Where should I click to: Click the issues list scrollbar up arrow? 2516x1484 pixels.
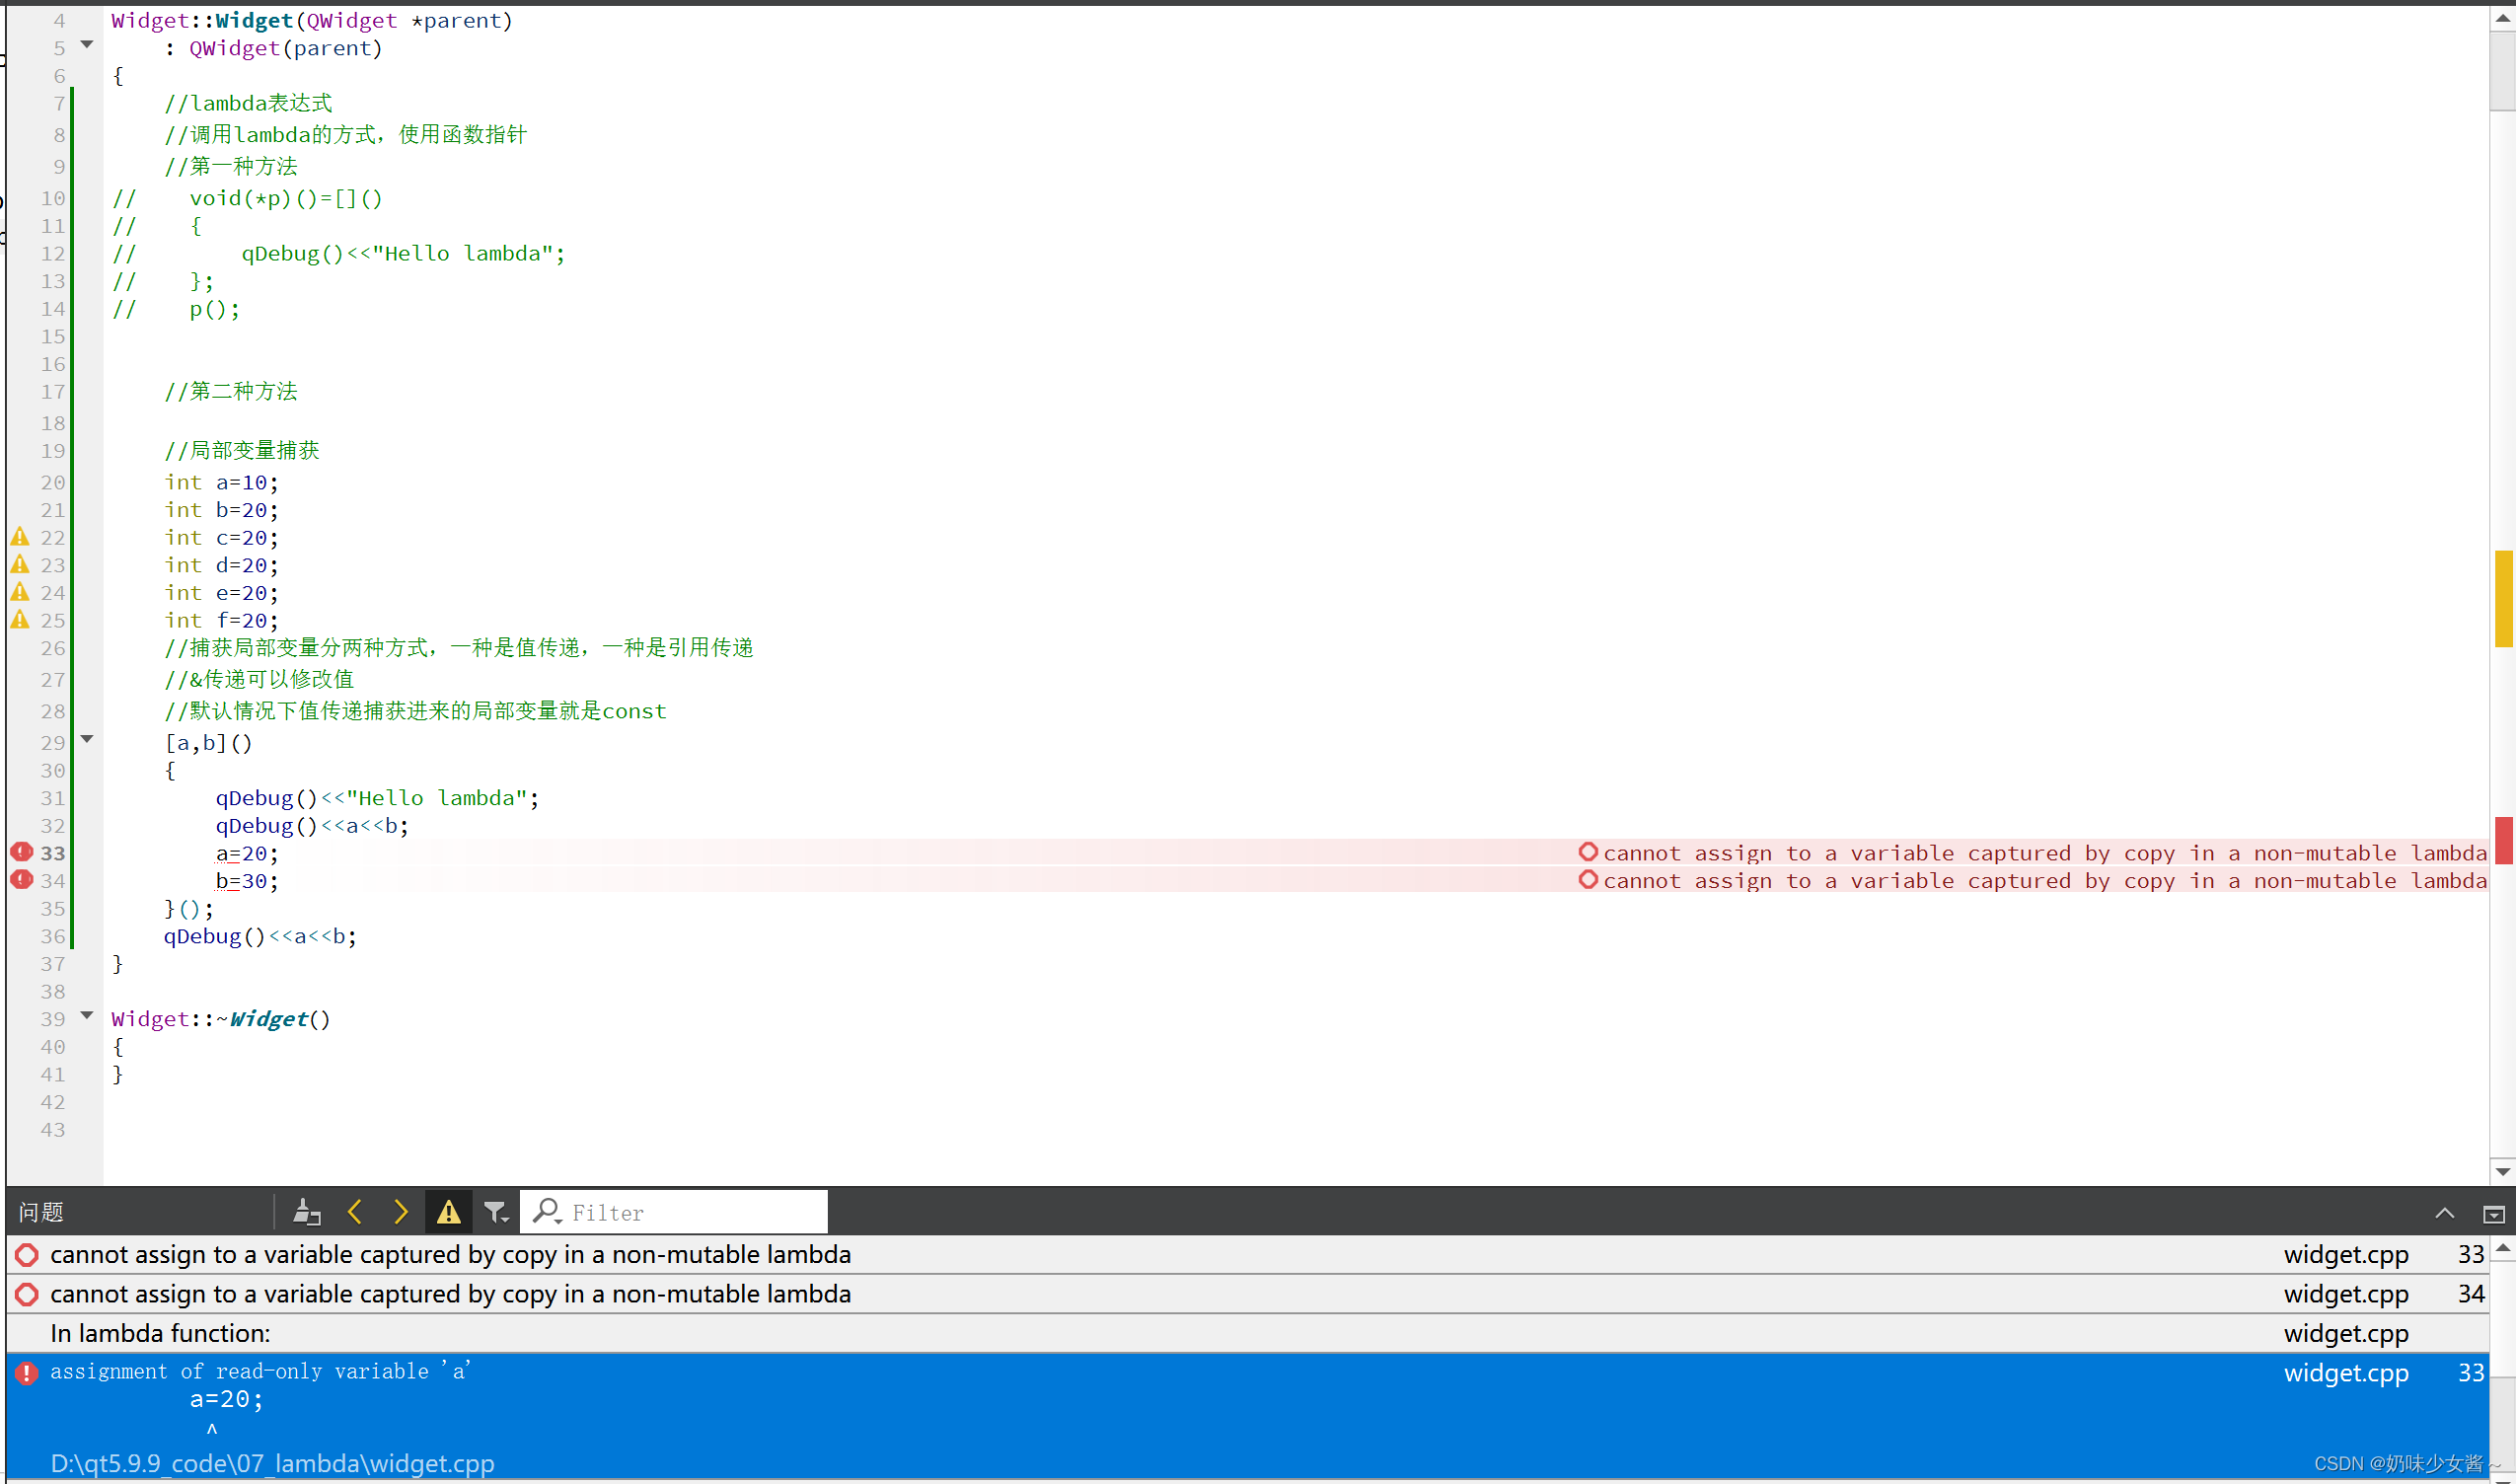point(2502,1248)
